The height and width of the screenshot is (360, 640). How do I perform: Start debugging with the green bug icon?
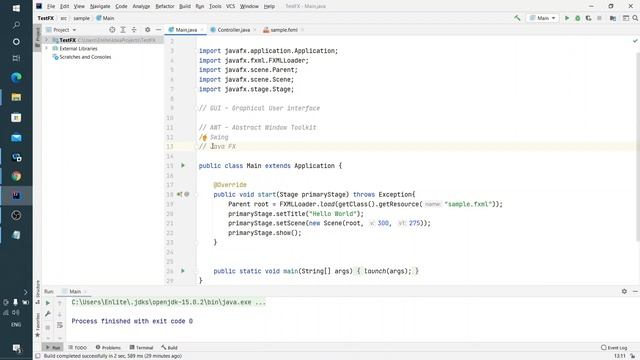[578, 18]
